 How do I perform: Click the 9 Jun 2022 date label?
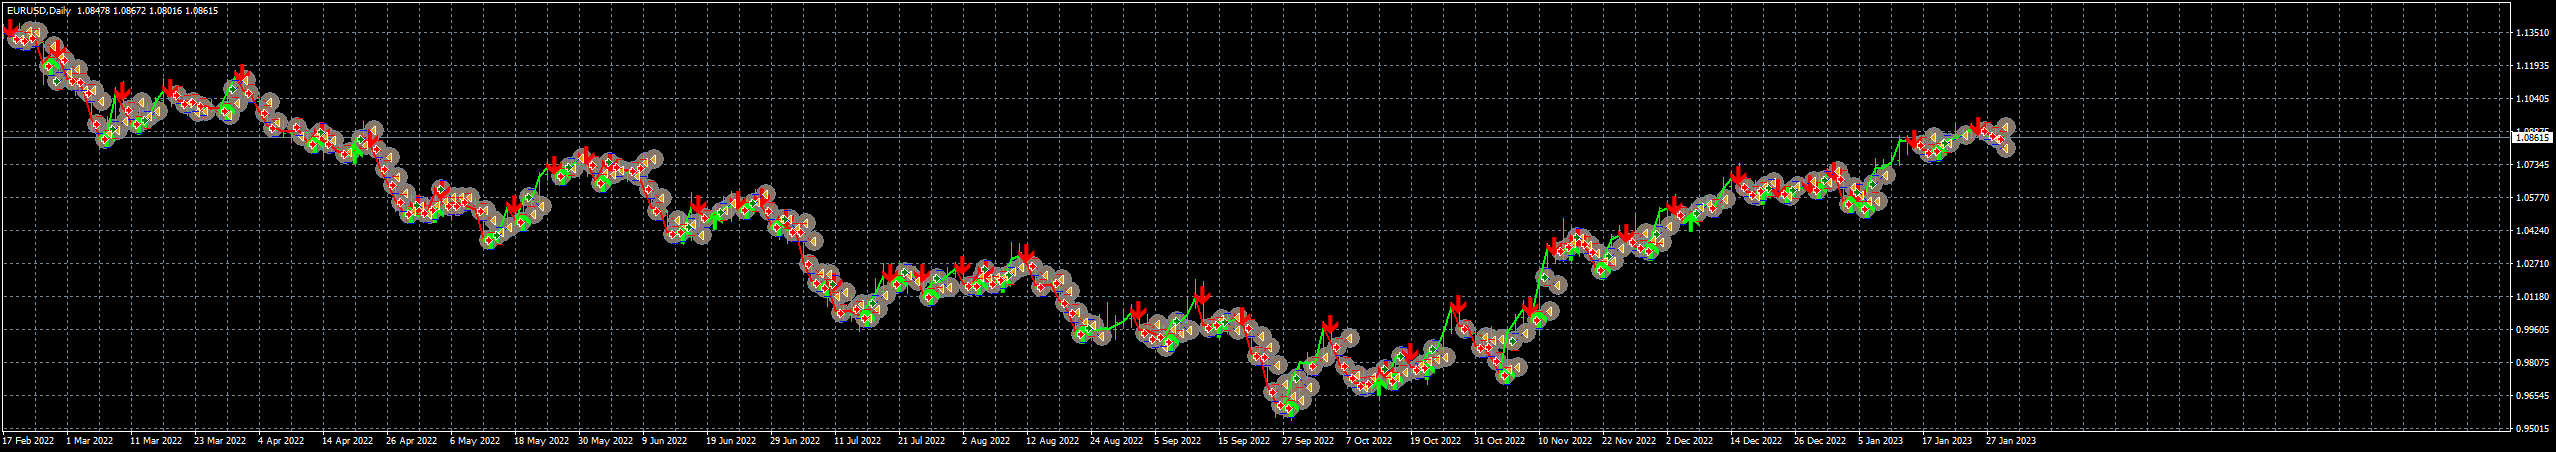tap(664, 440)
